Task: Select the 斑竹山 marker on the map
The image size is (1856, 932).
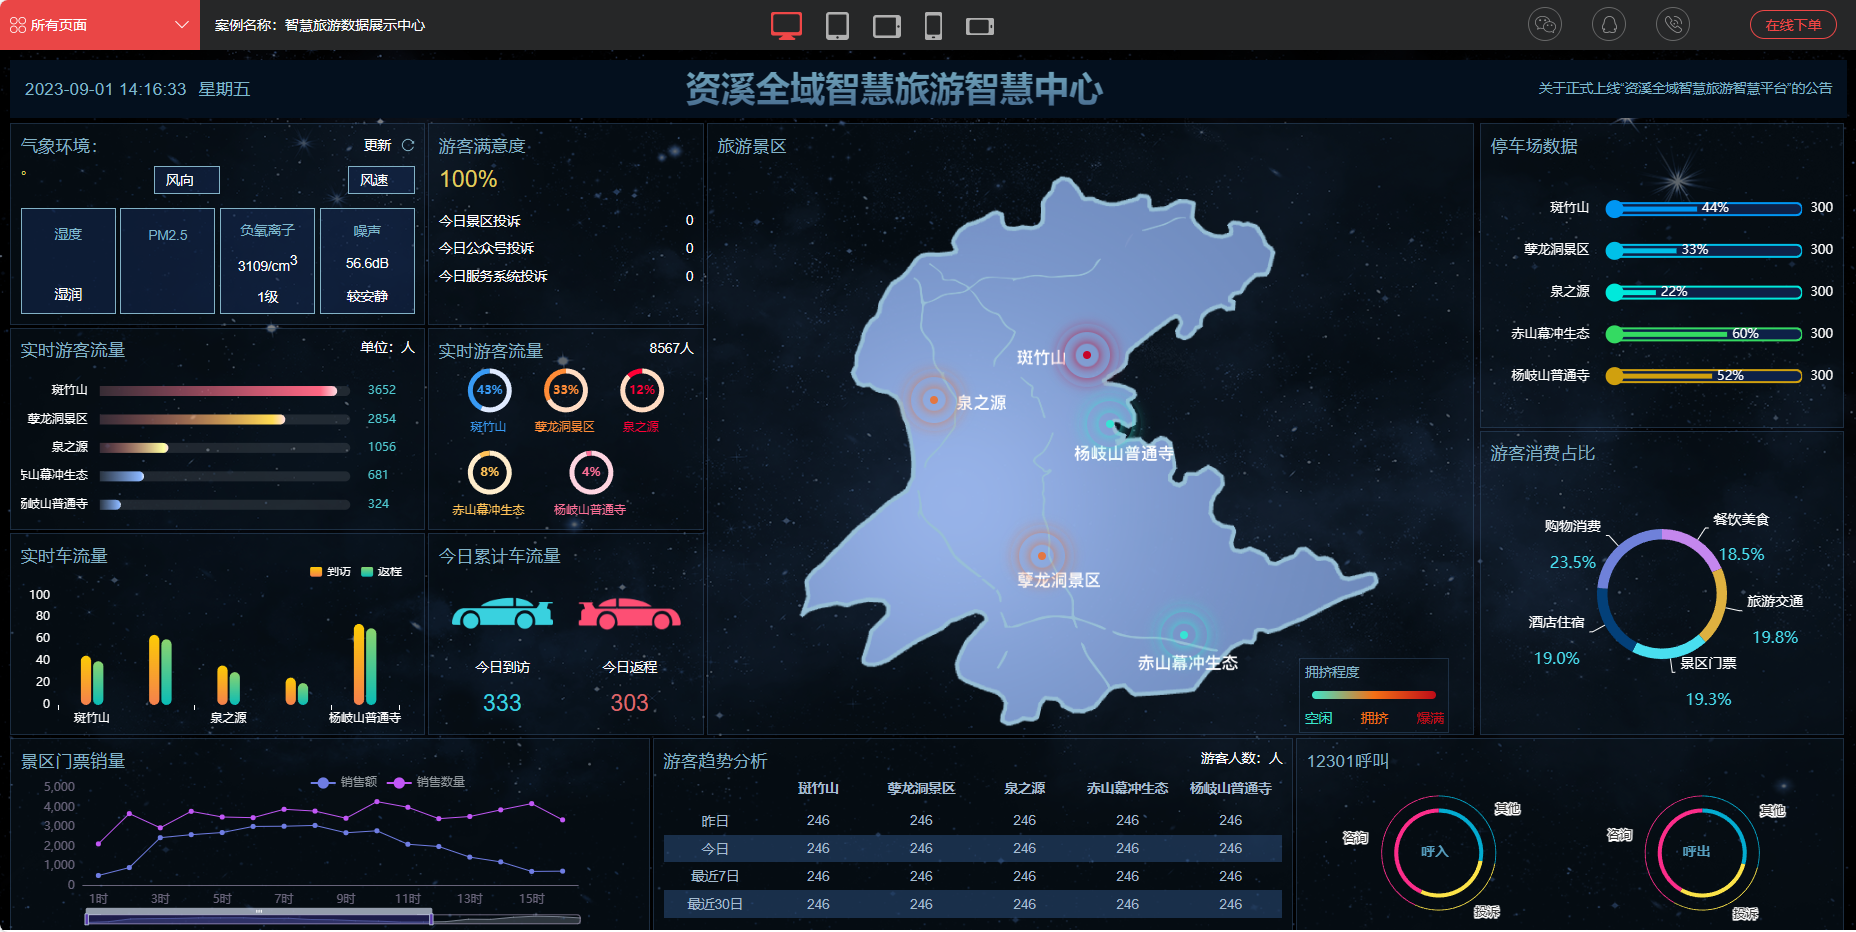Action: pyautogui.click(x=1086, y=354)
